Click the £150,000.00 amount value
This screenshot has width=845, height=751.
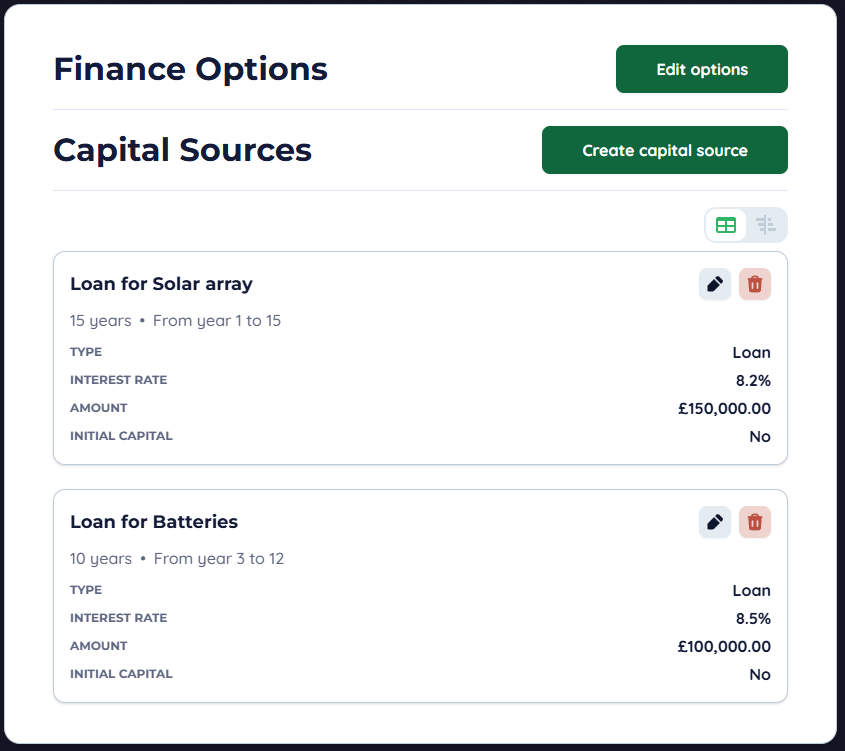tap(724, 408)
